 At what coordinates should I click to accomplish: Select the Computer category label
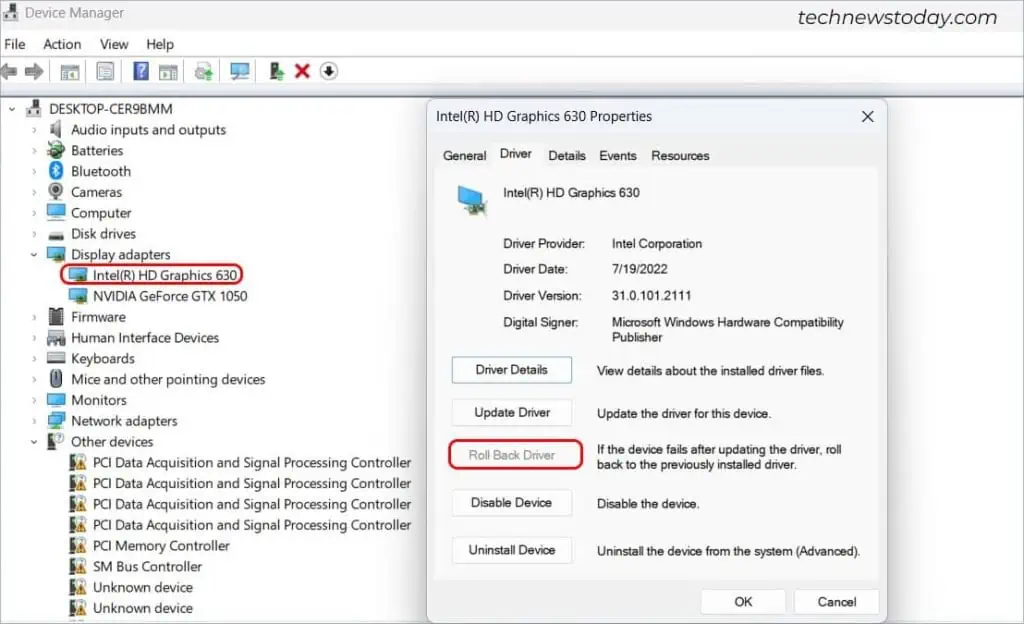click(x=101, y=213)
